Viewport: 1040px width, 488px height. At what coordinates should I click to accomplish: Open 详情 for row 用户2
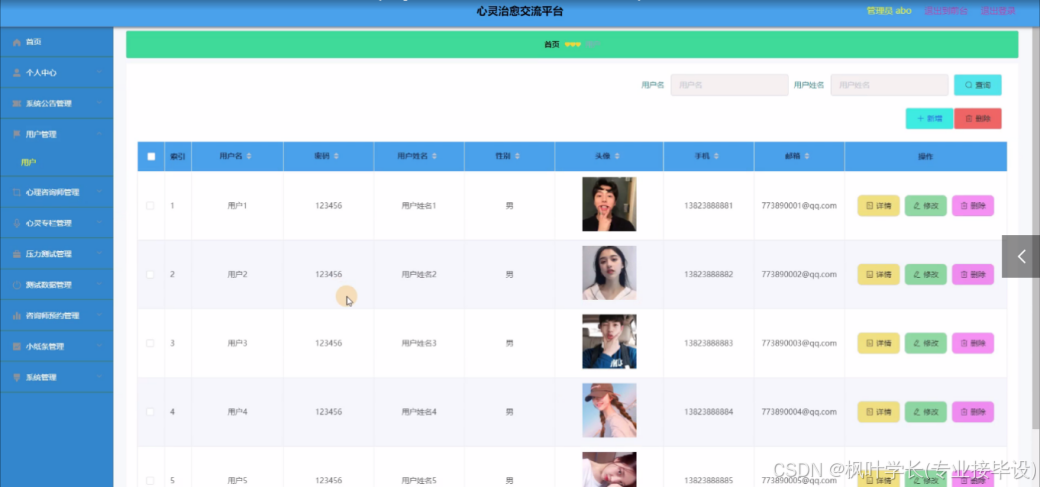point(878,274)
